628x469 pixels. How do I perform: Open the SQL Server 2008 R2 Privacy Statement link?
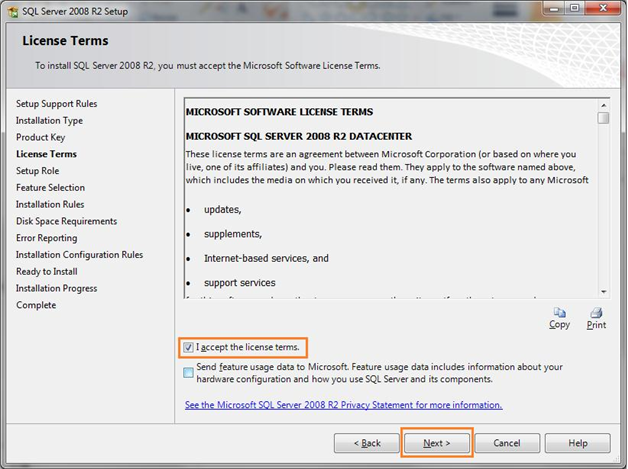point(344,405)
